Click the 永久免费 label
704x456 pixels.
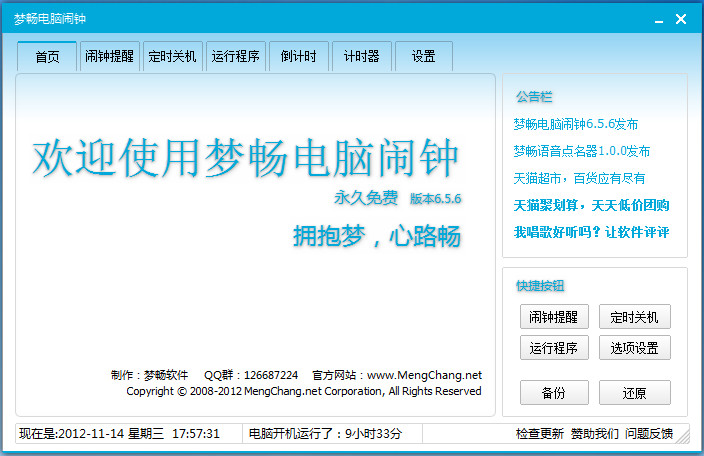click(366, 197)
